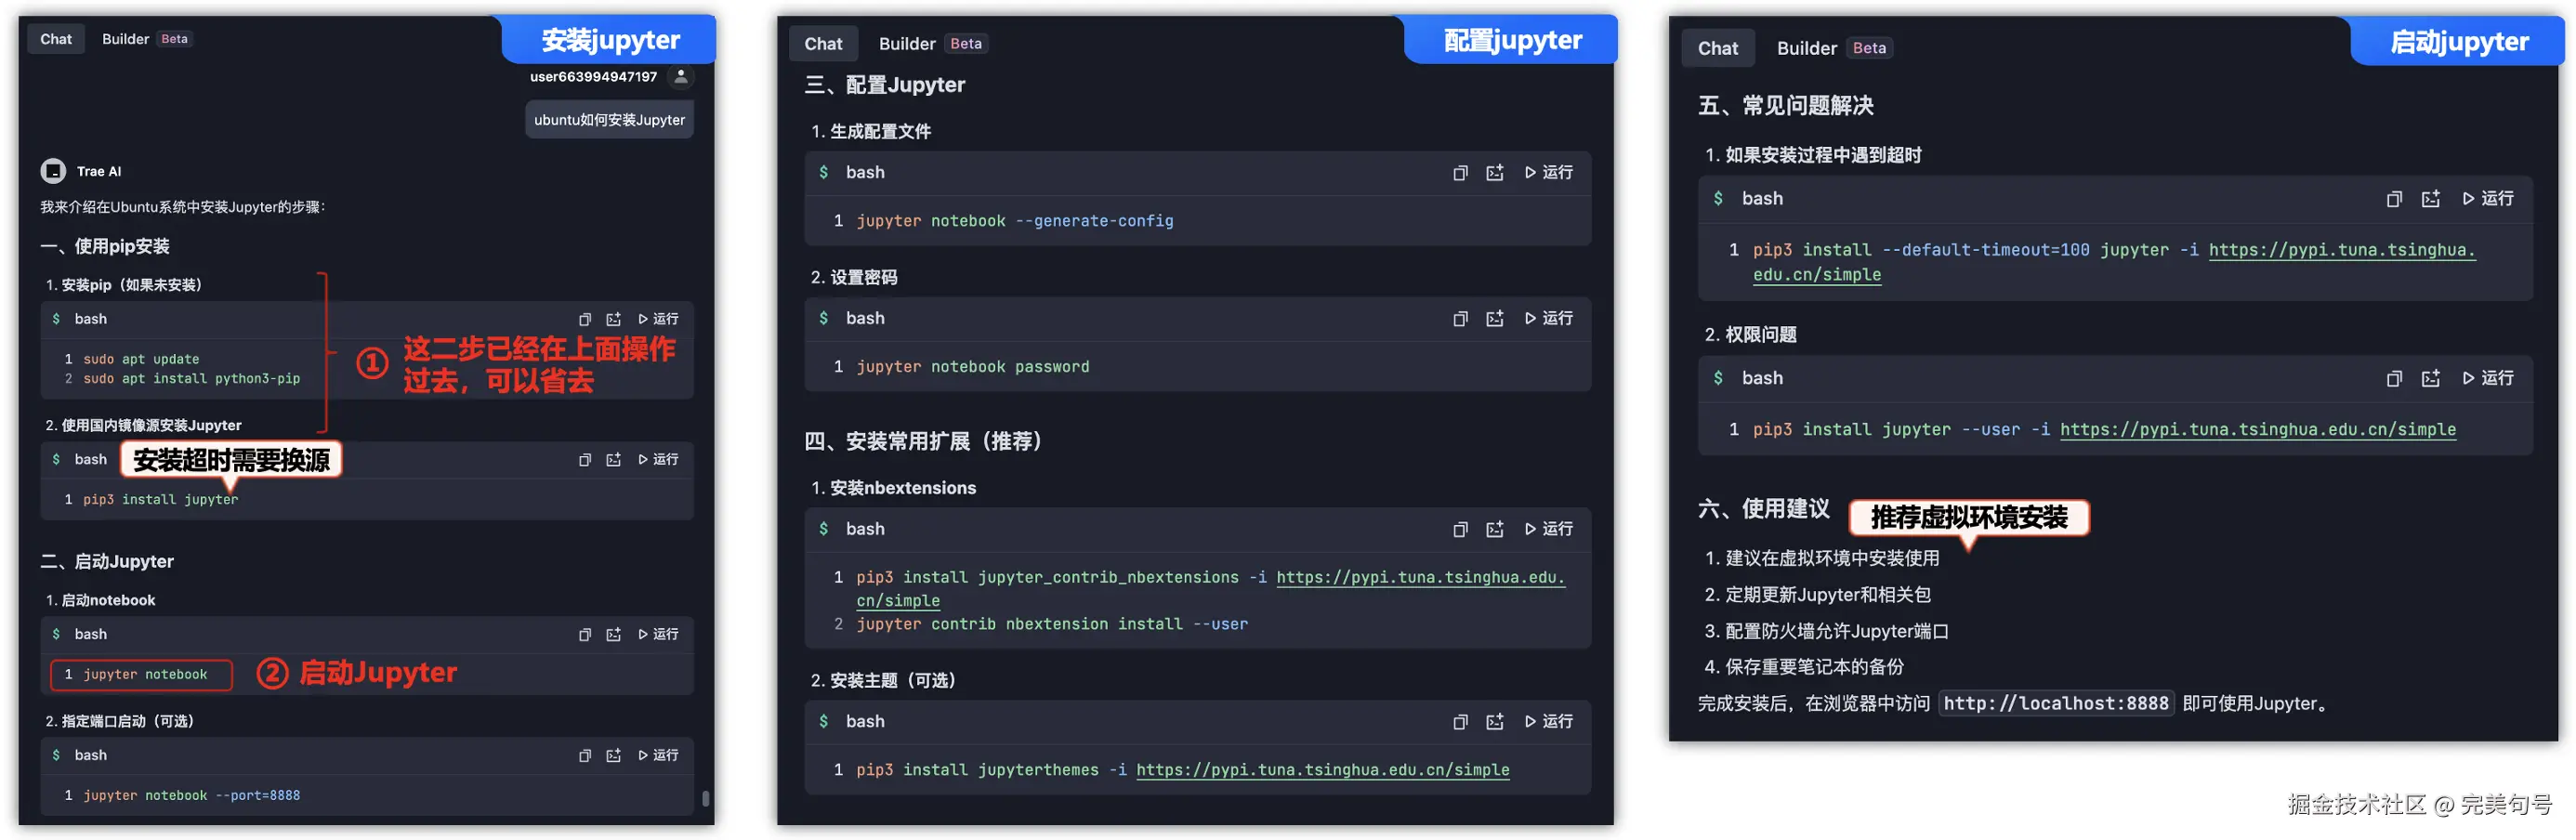The height and width of the screenshot is (840, 2576).
Task: Run the 'jupyter notebook password' block
Action: click(1549, 318)
